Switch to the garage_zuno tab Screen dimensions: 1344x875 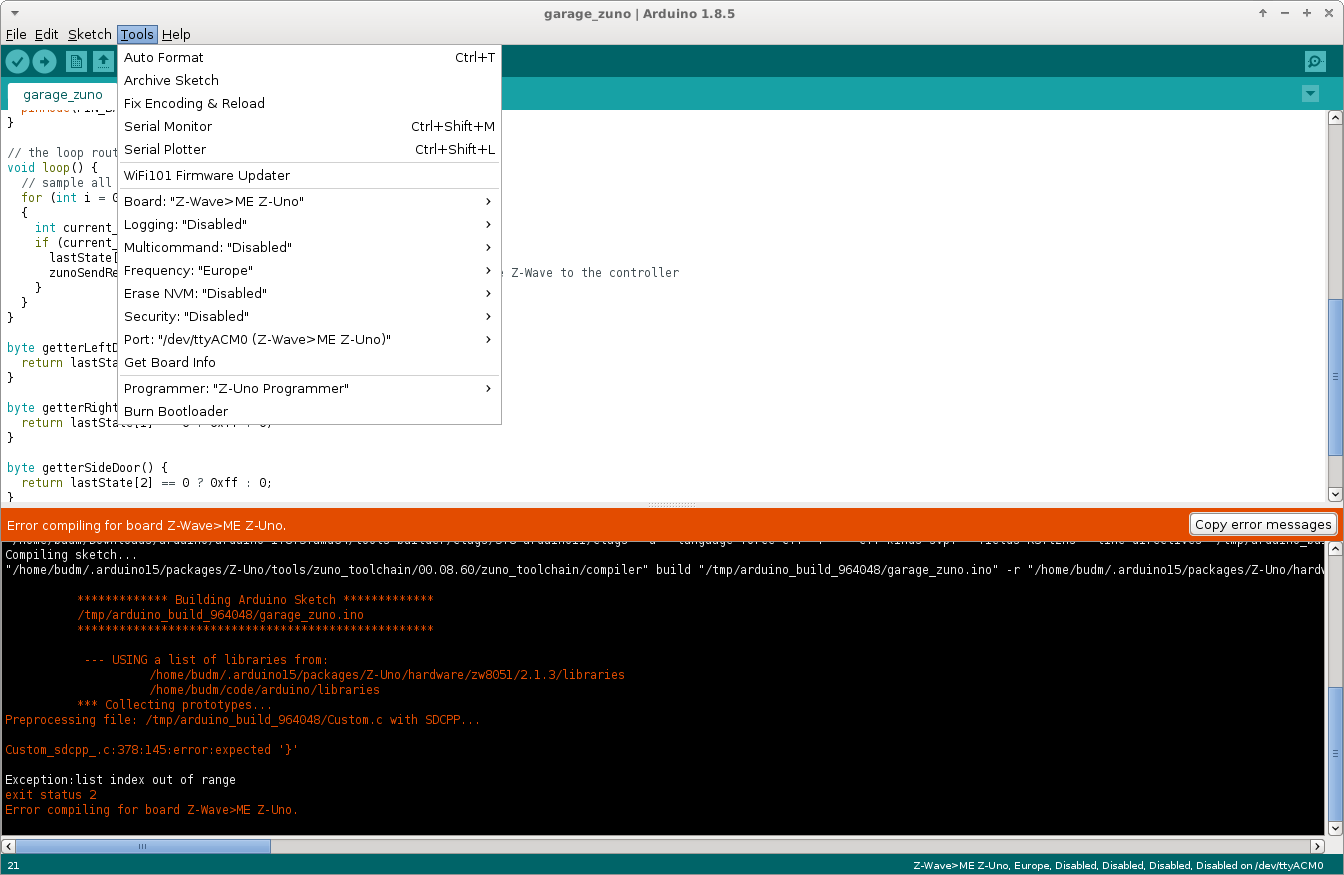[62, 95]
